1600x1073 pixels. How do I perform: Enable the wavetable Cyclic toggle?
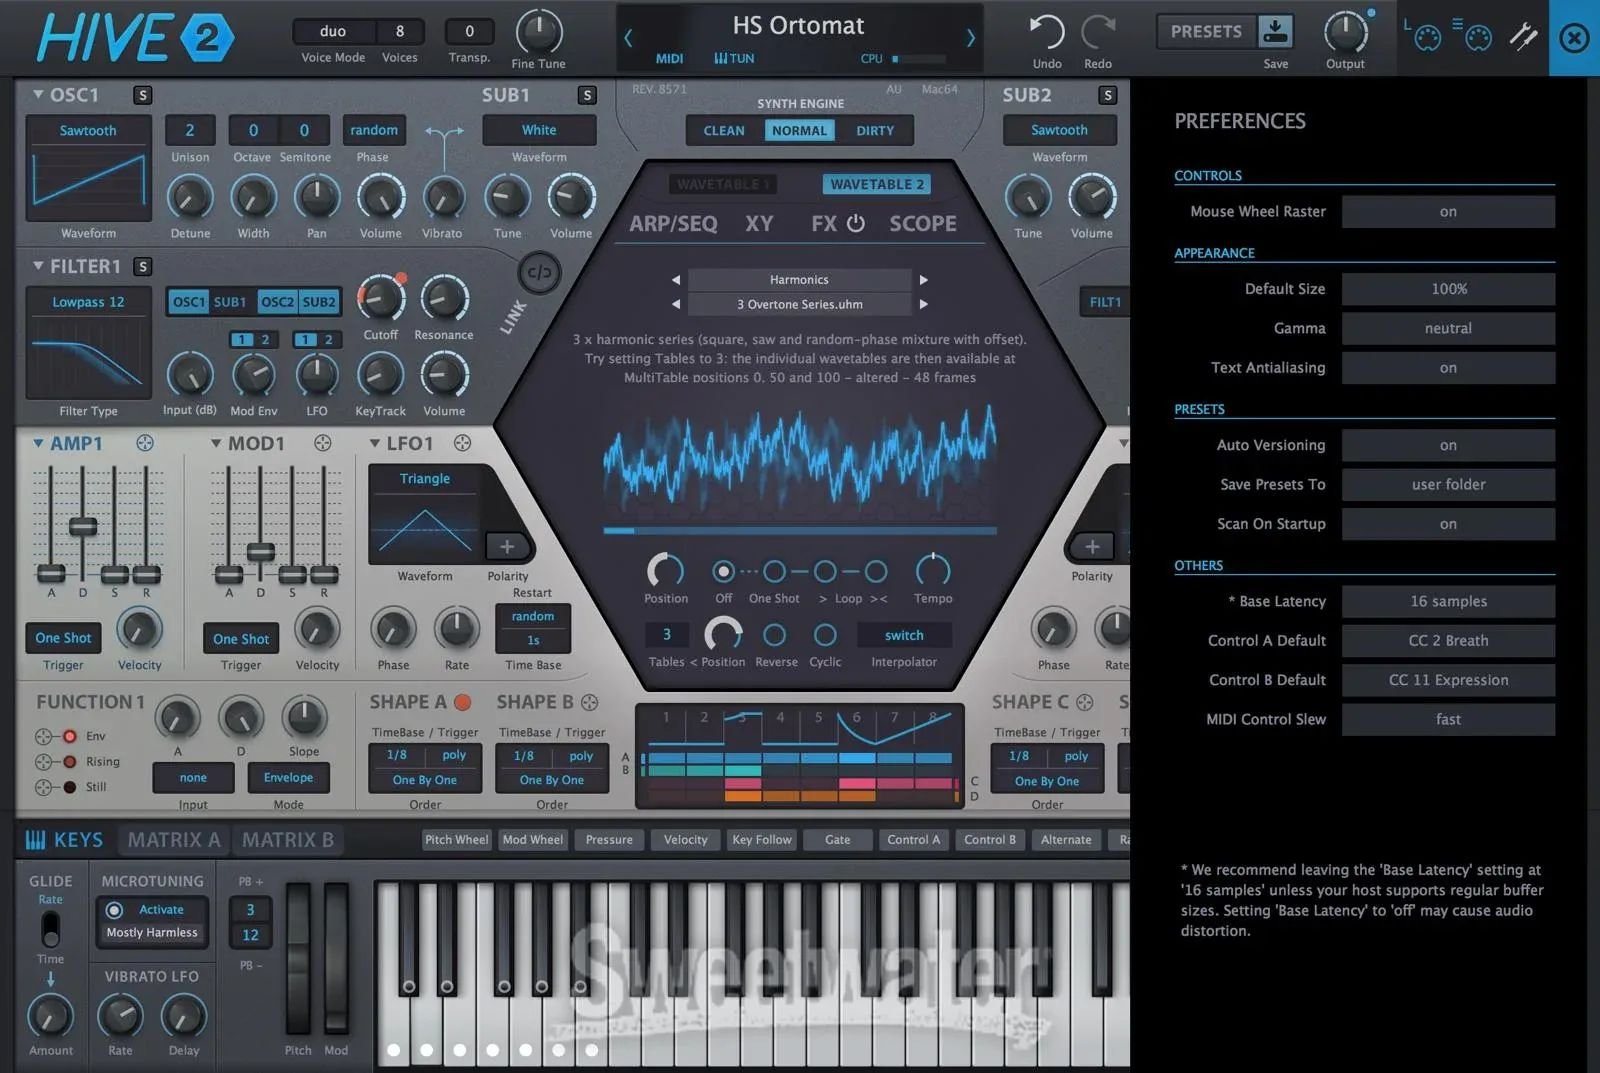pyautogui.click(x=825, y=635)
